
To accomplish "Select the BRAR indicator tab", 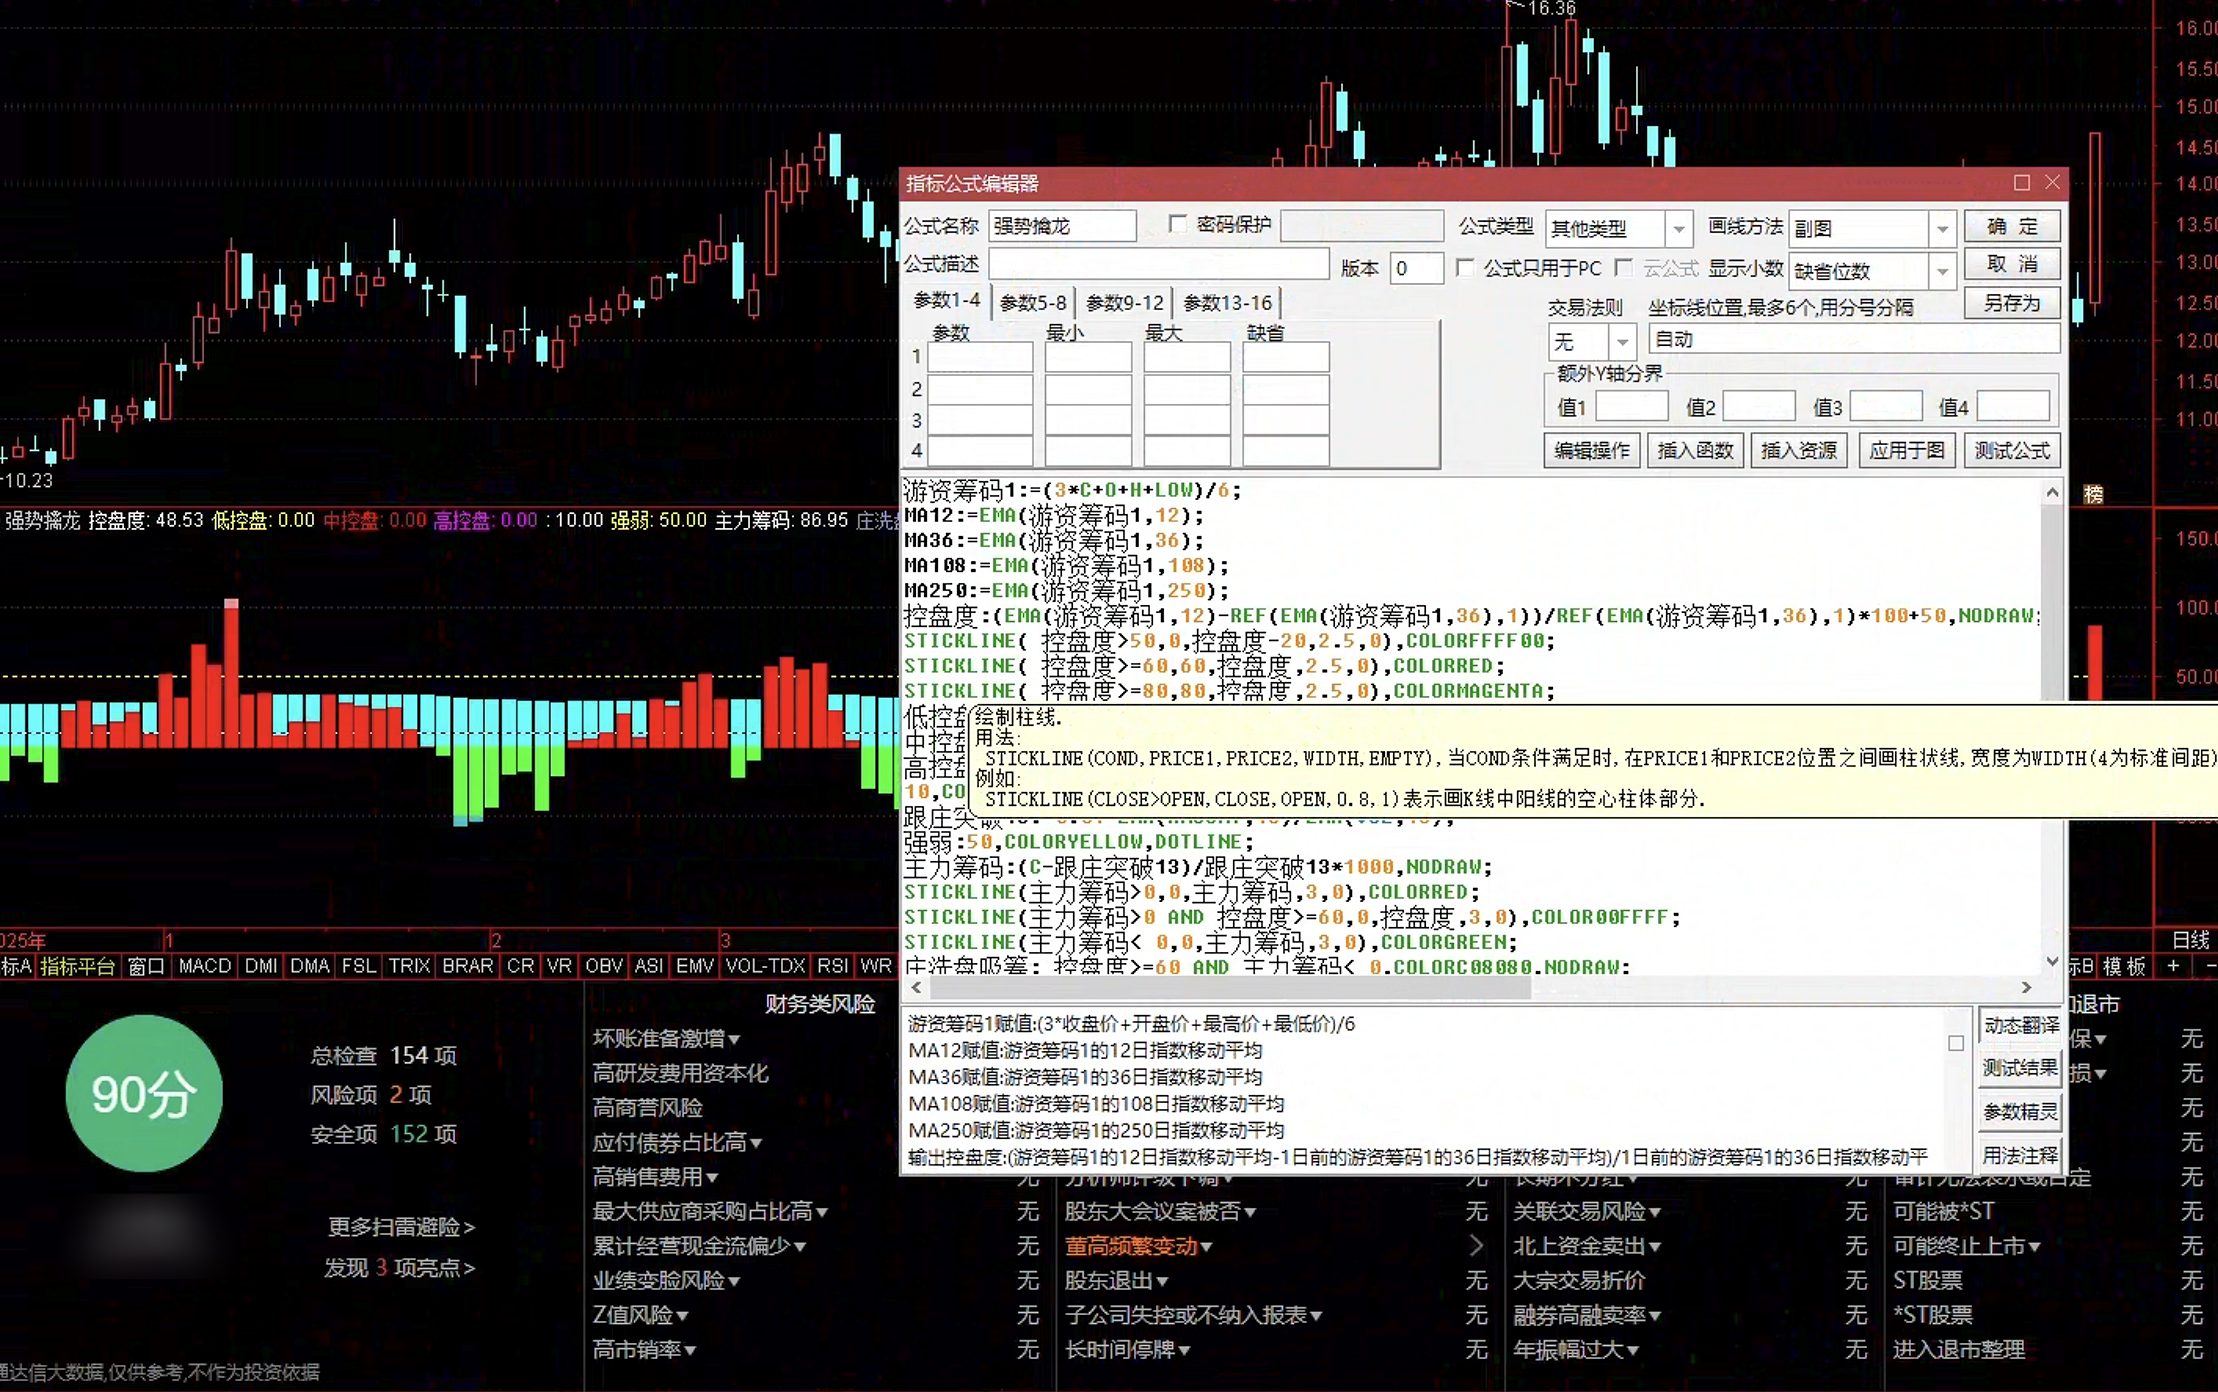I will (x=468, y=966).
